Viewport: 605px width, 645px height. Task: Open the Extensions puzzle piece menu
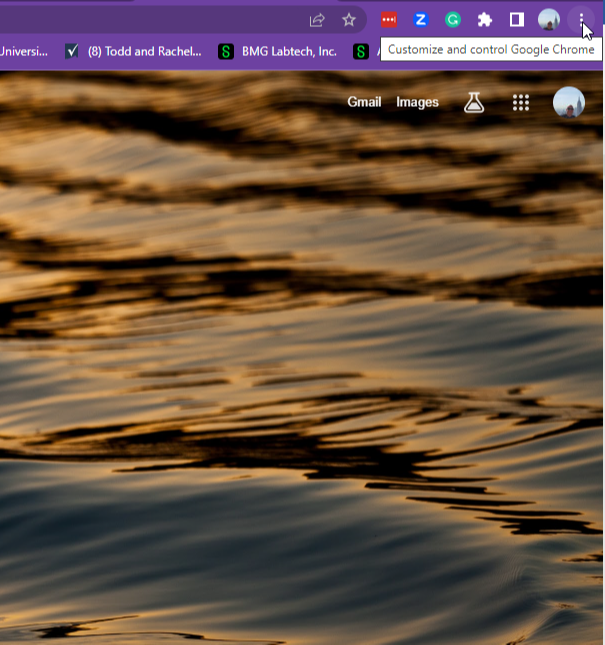[485, 20]
